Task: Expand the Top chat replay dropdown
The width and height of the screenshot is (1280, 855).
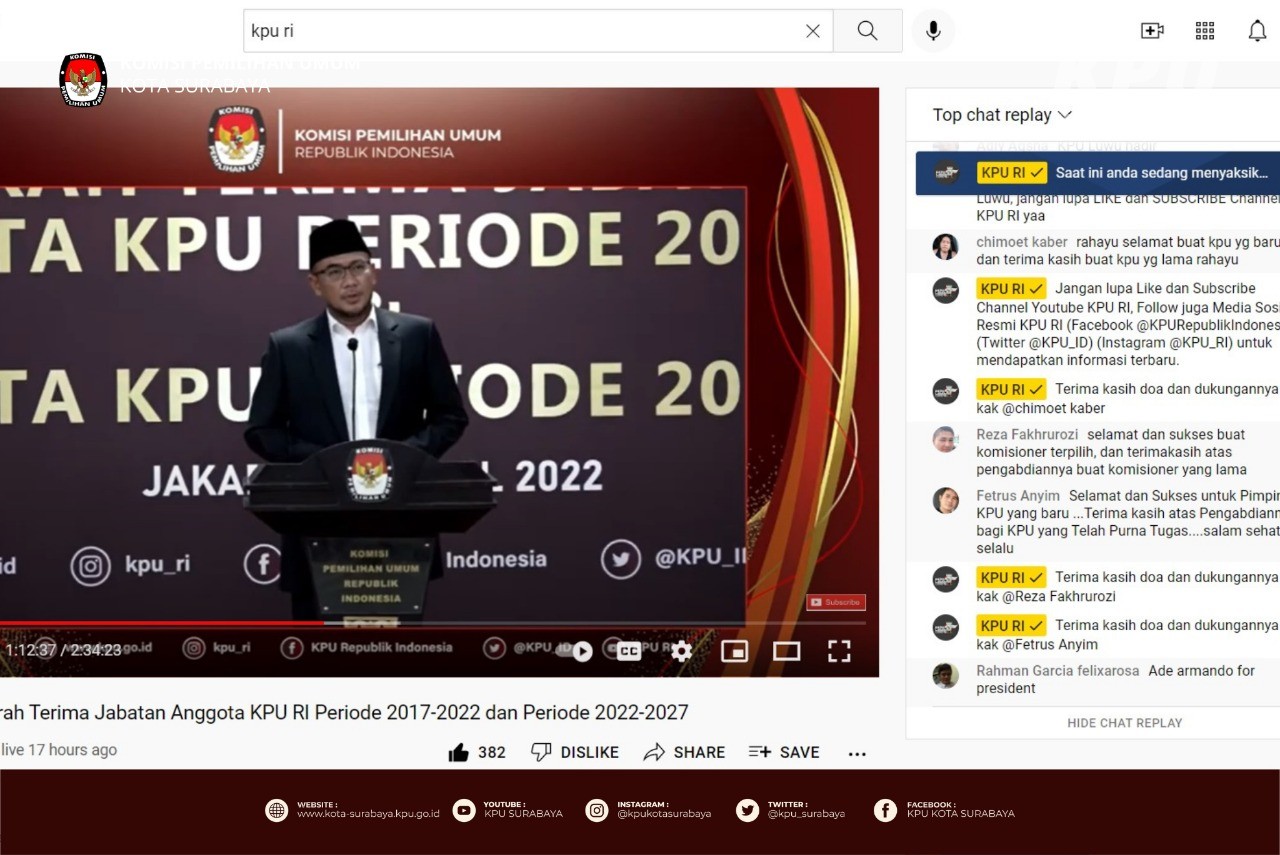Action: (1002, 115)
